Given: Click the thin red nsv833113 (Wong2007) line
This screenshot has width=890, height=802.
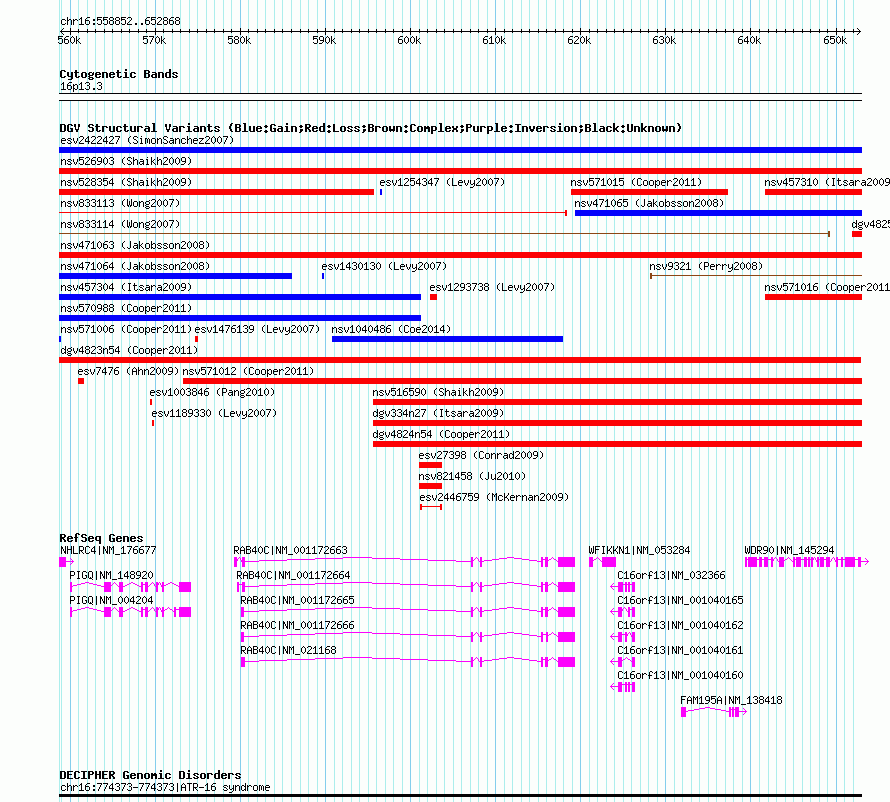Looking at the screenshot, I should (x=313, y=213).
